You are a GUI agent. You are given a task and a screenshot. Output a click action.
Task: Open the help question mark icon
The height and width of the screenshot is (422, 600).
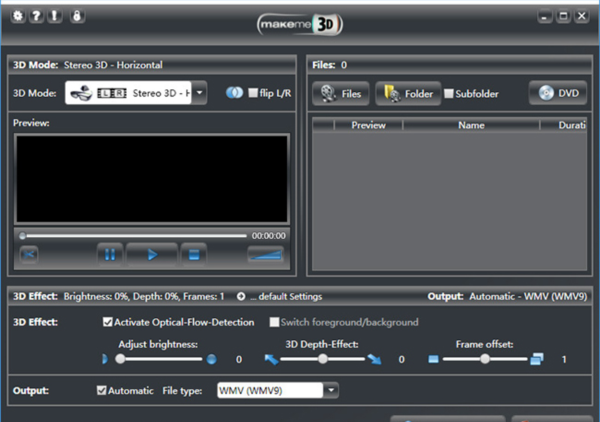point(36,16)
